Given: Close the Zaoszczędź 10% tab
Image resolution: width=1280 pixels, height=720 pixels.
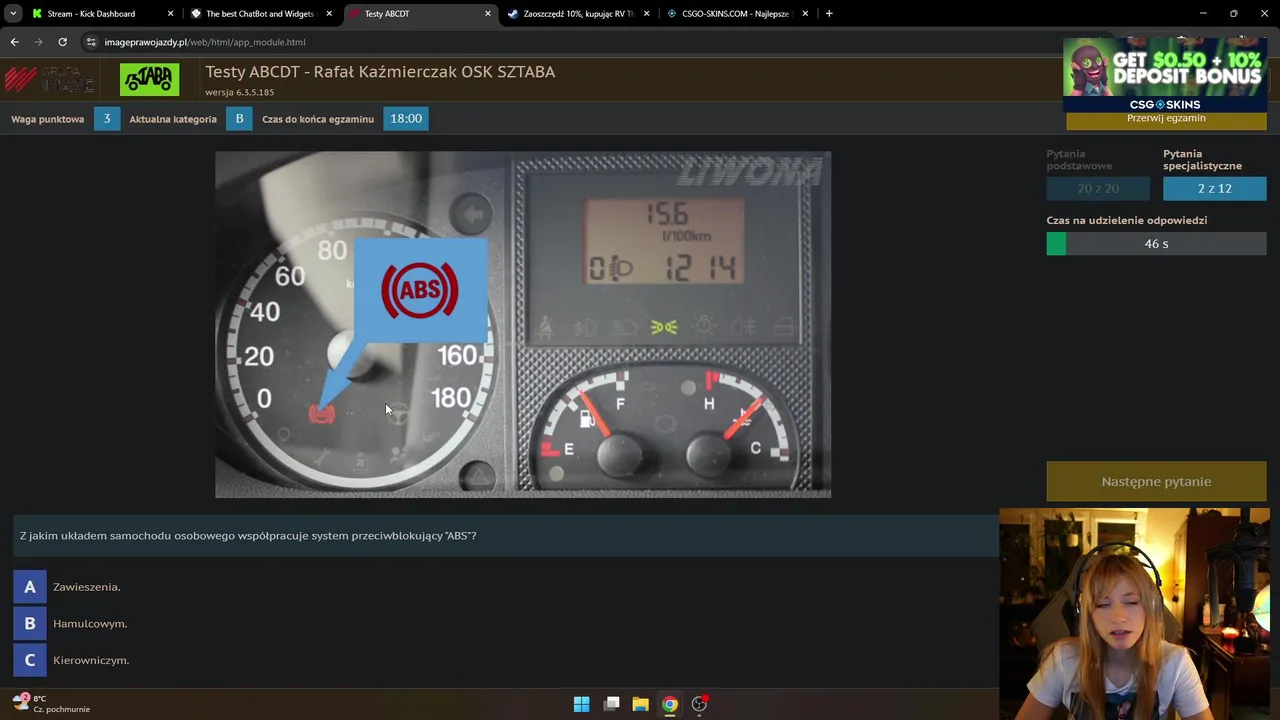Looking at the screenshot, I should [x=646, y=14].
